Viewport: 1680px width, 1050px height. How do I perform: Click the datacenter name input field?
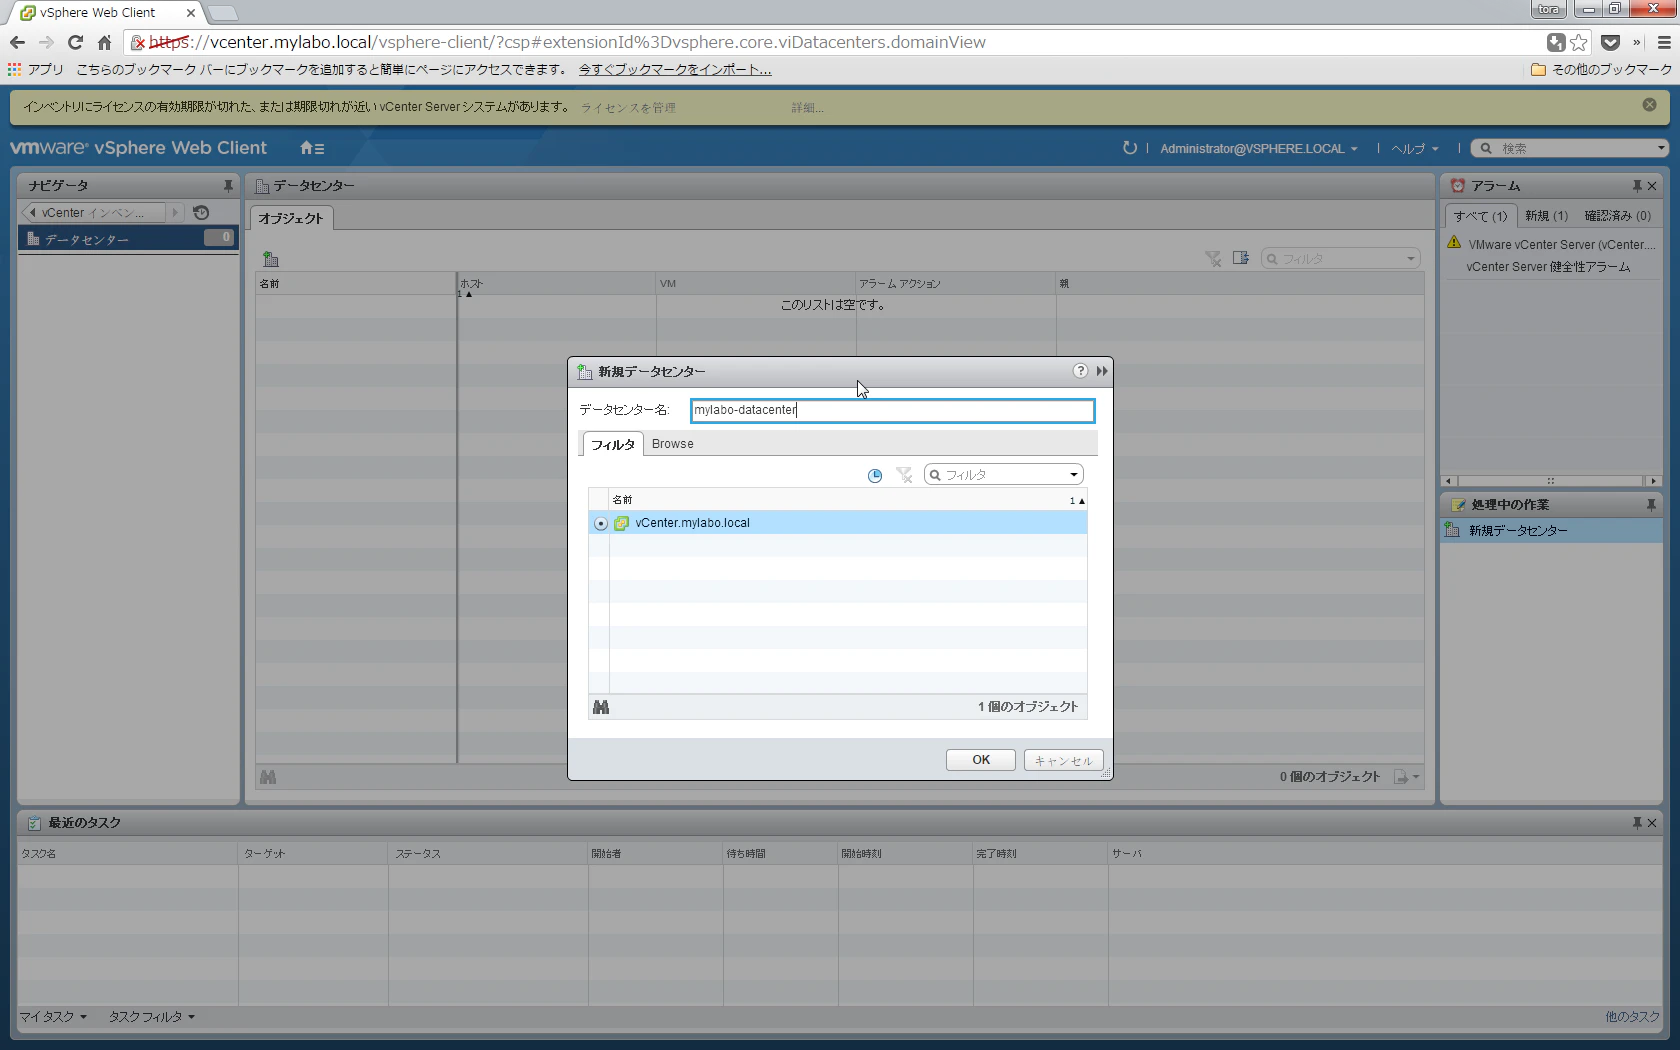point(892,410)
